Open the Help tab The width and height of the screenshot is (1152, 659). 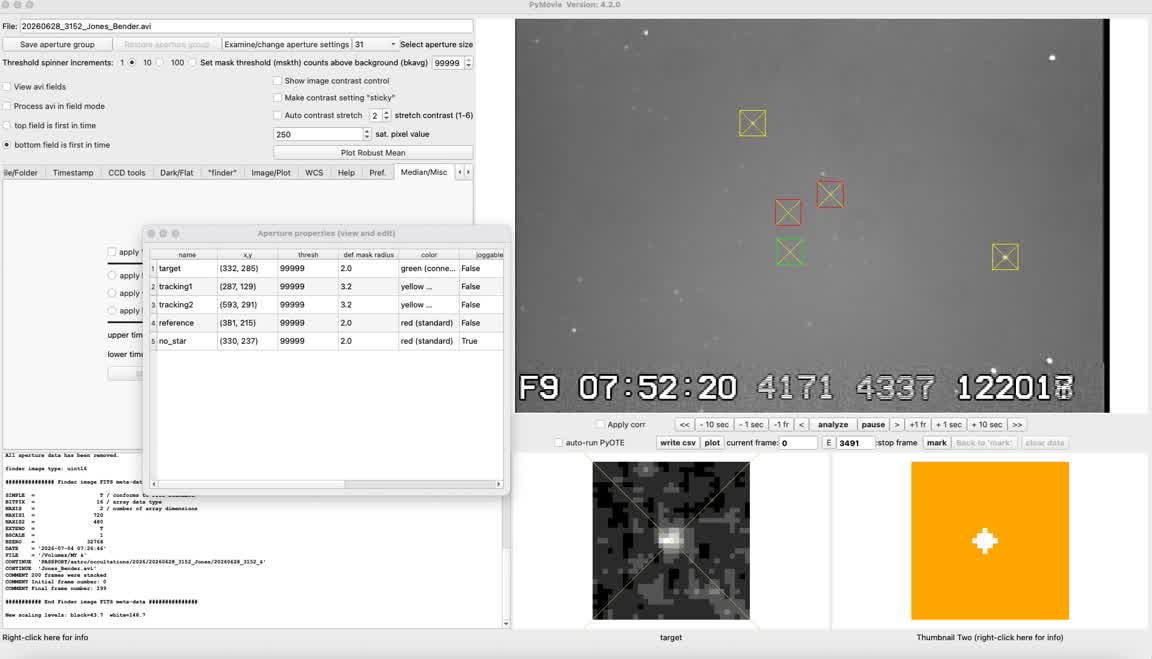coord(346,173)
